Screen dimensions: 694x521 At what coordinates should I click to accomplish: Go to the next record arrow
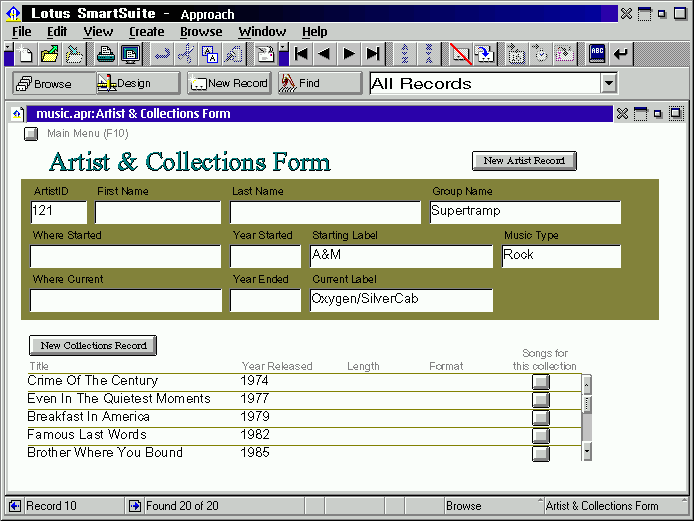pos(349,54)
